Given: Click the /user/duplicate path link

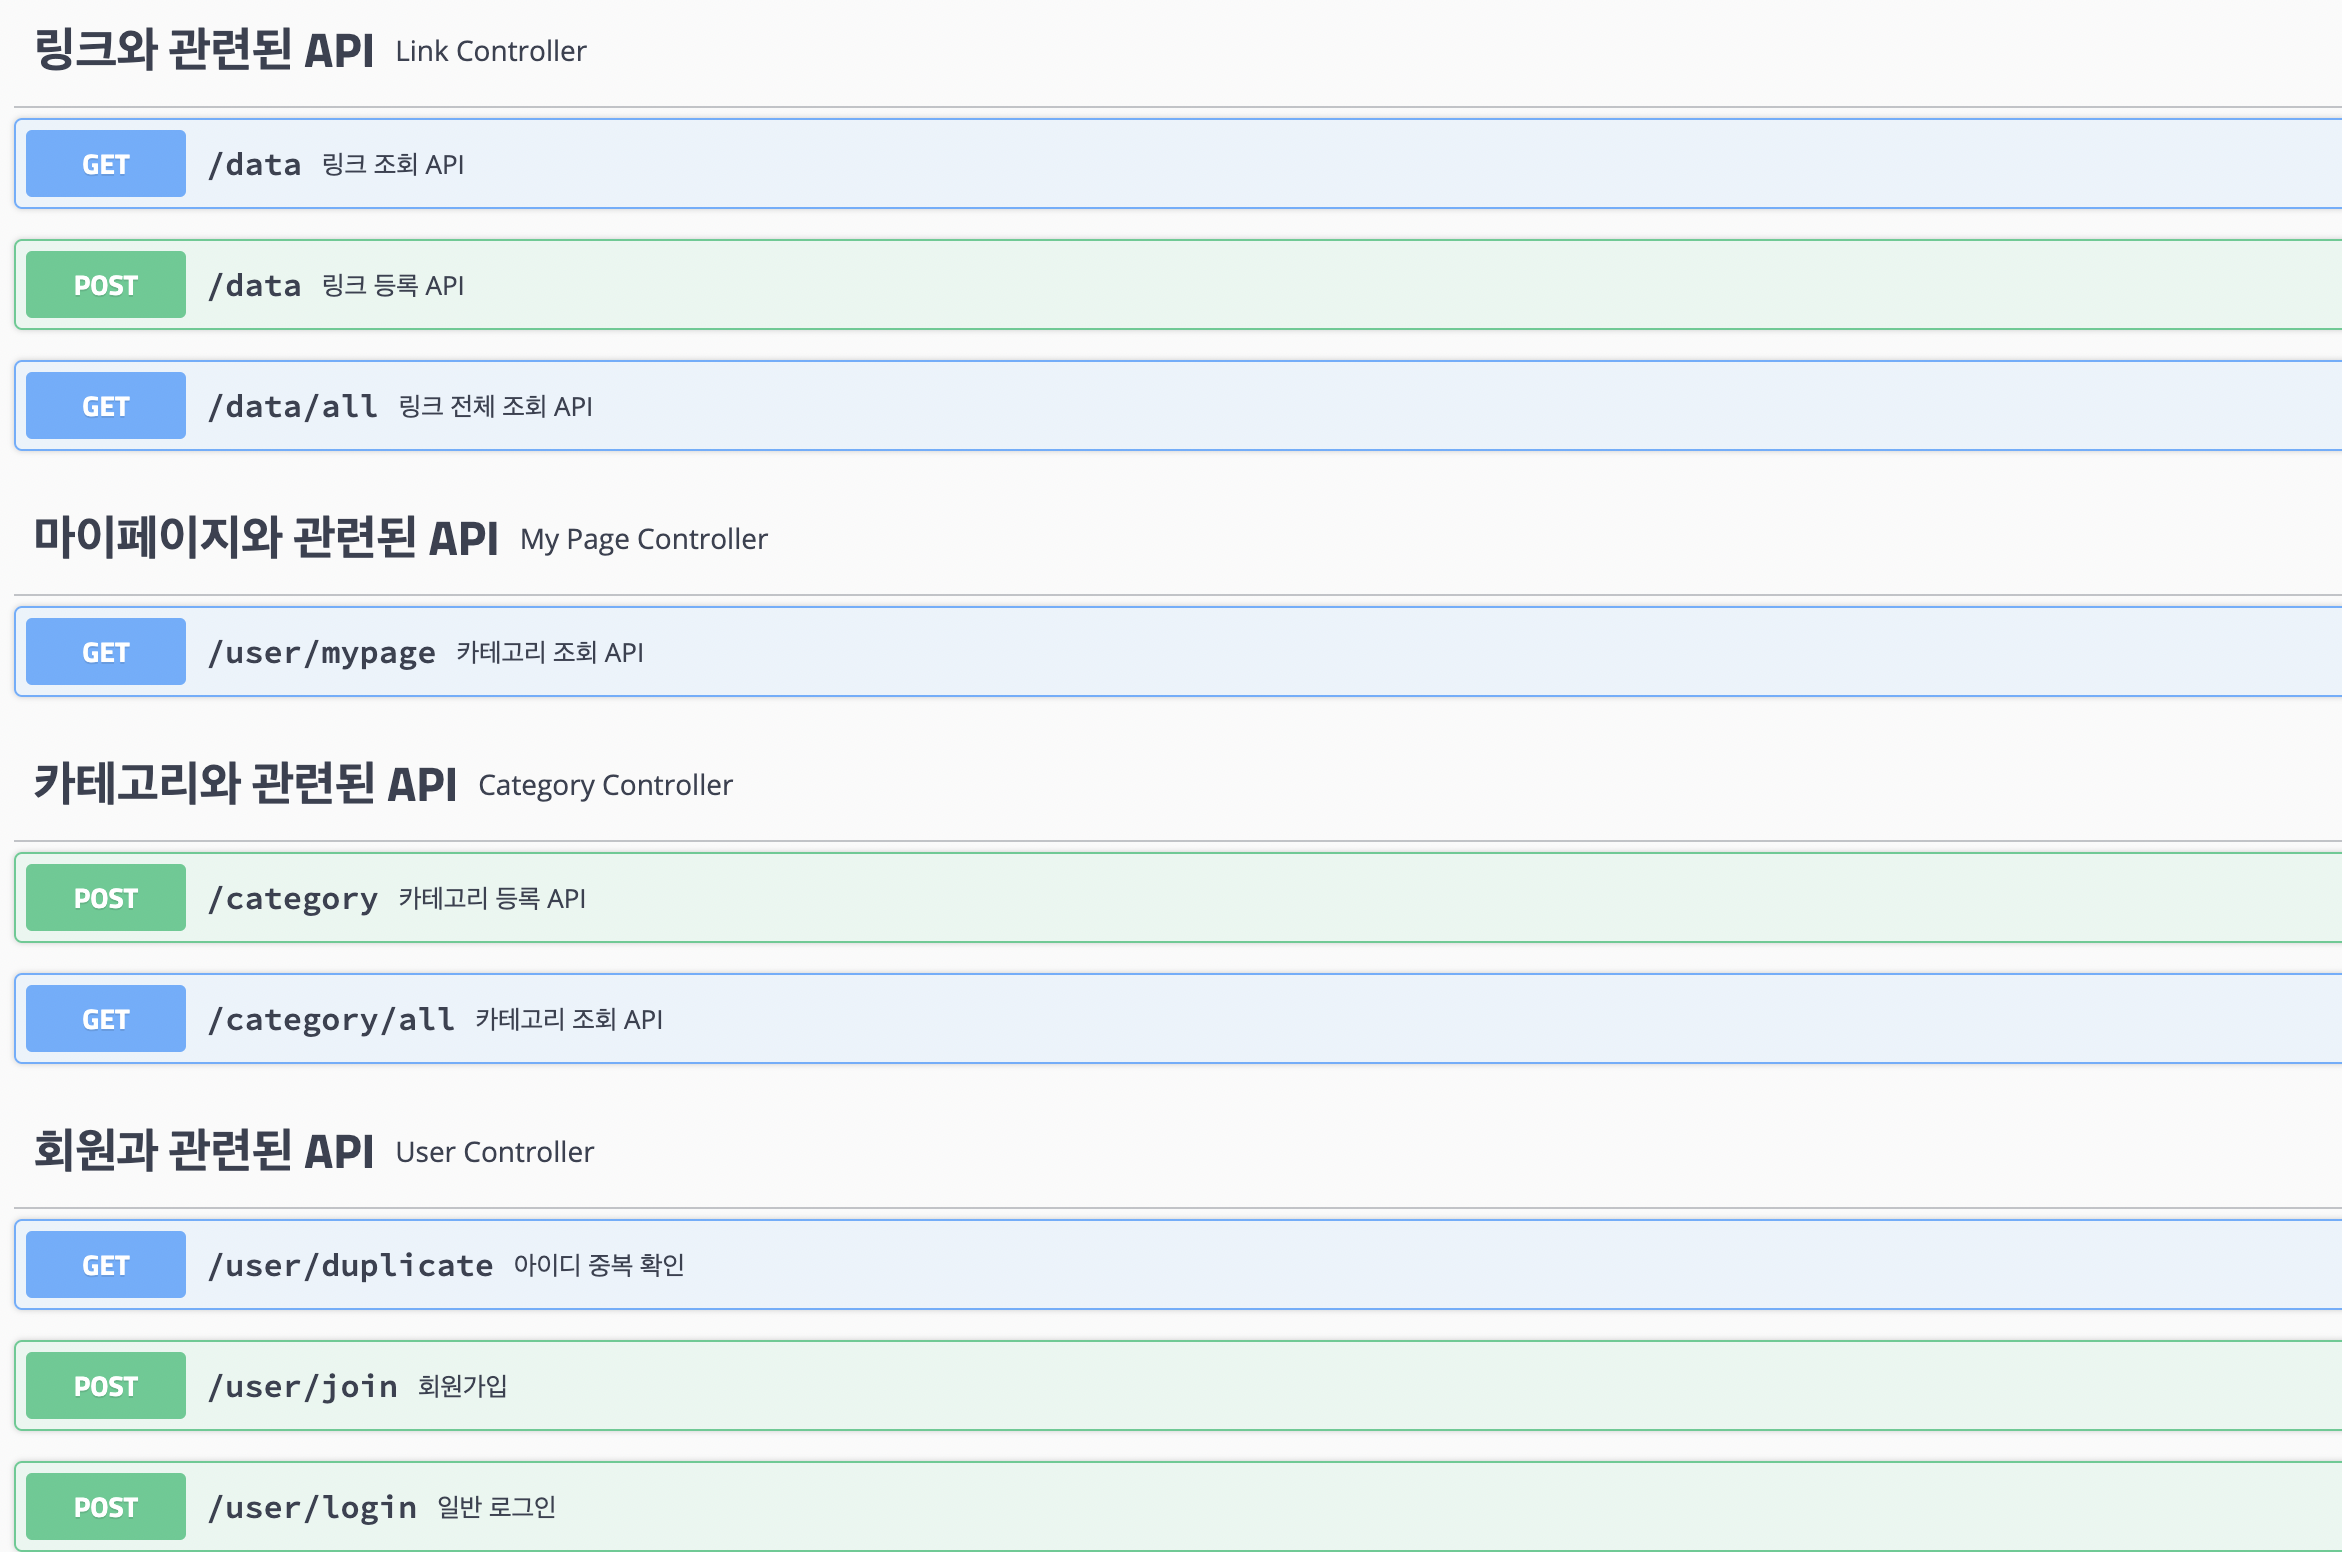Looking at the screenshot, I should point(350,1265).
